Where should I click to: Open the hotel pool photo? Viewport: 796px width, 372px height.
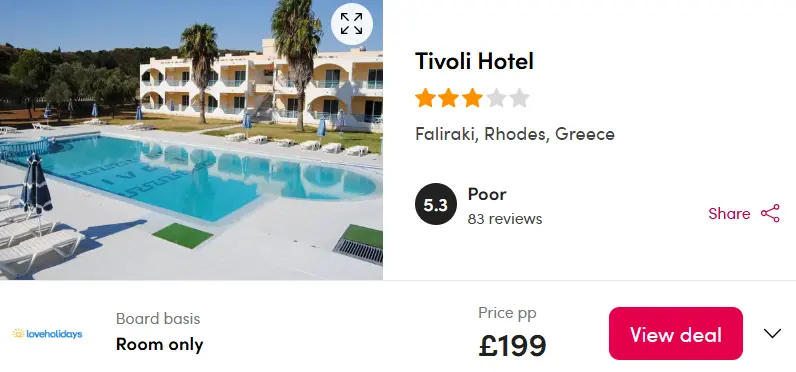pos(191,140)
